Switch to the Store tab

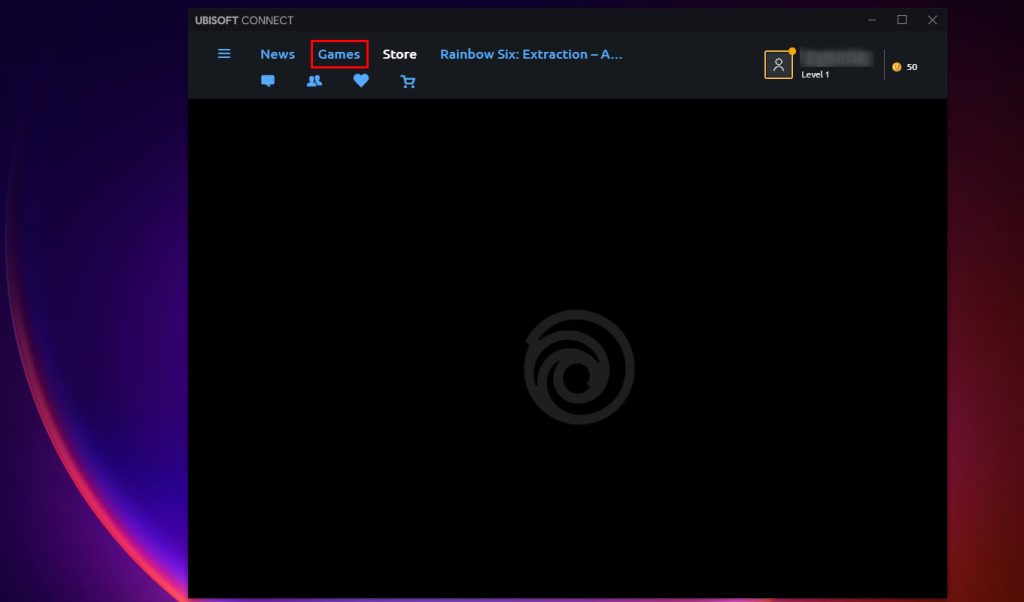(x=400, y=54)
